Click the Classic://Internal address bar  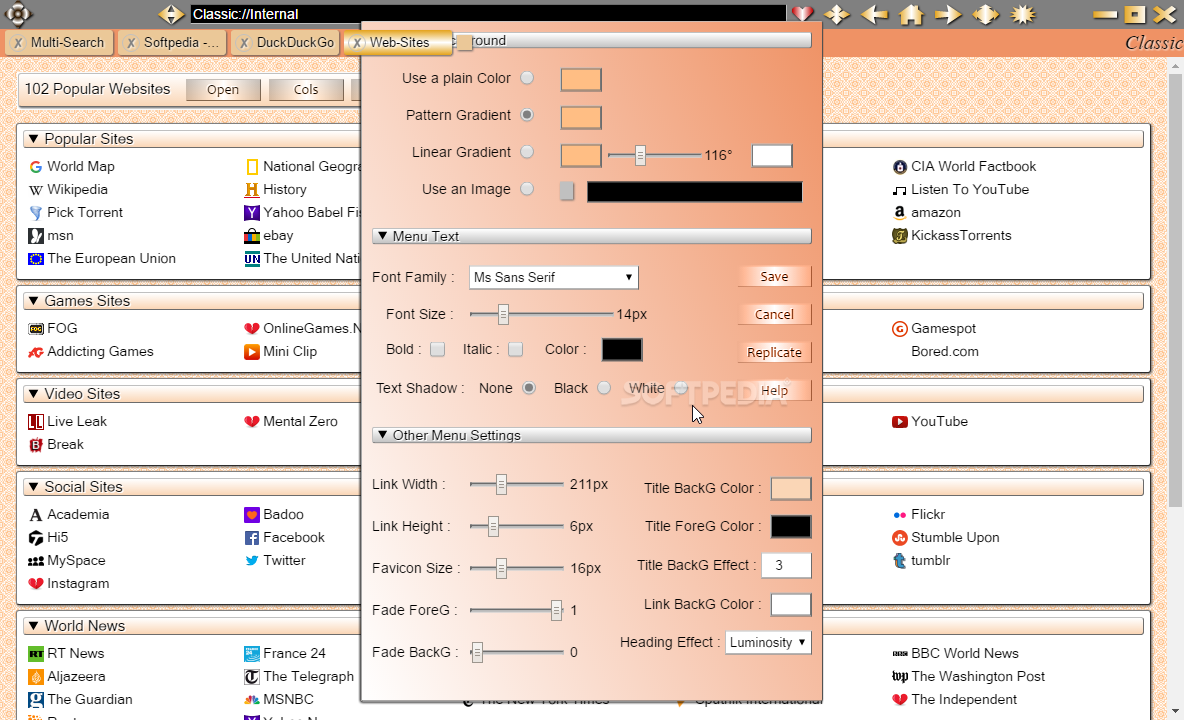[487, 14]
